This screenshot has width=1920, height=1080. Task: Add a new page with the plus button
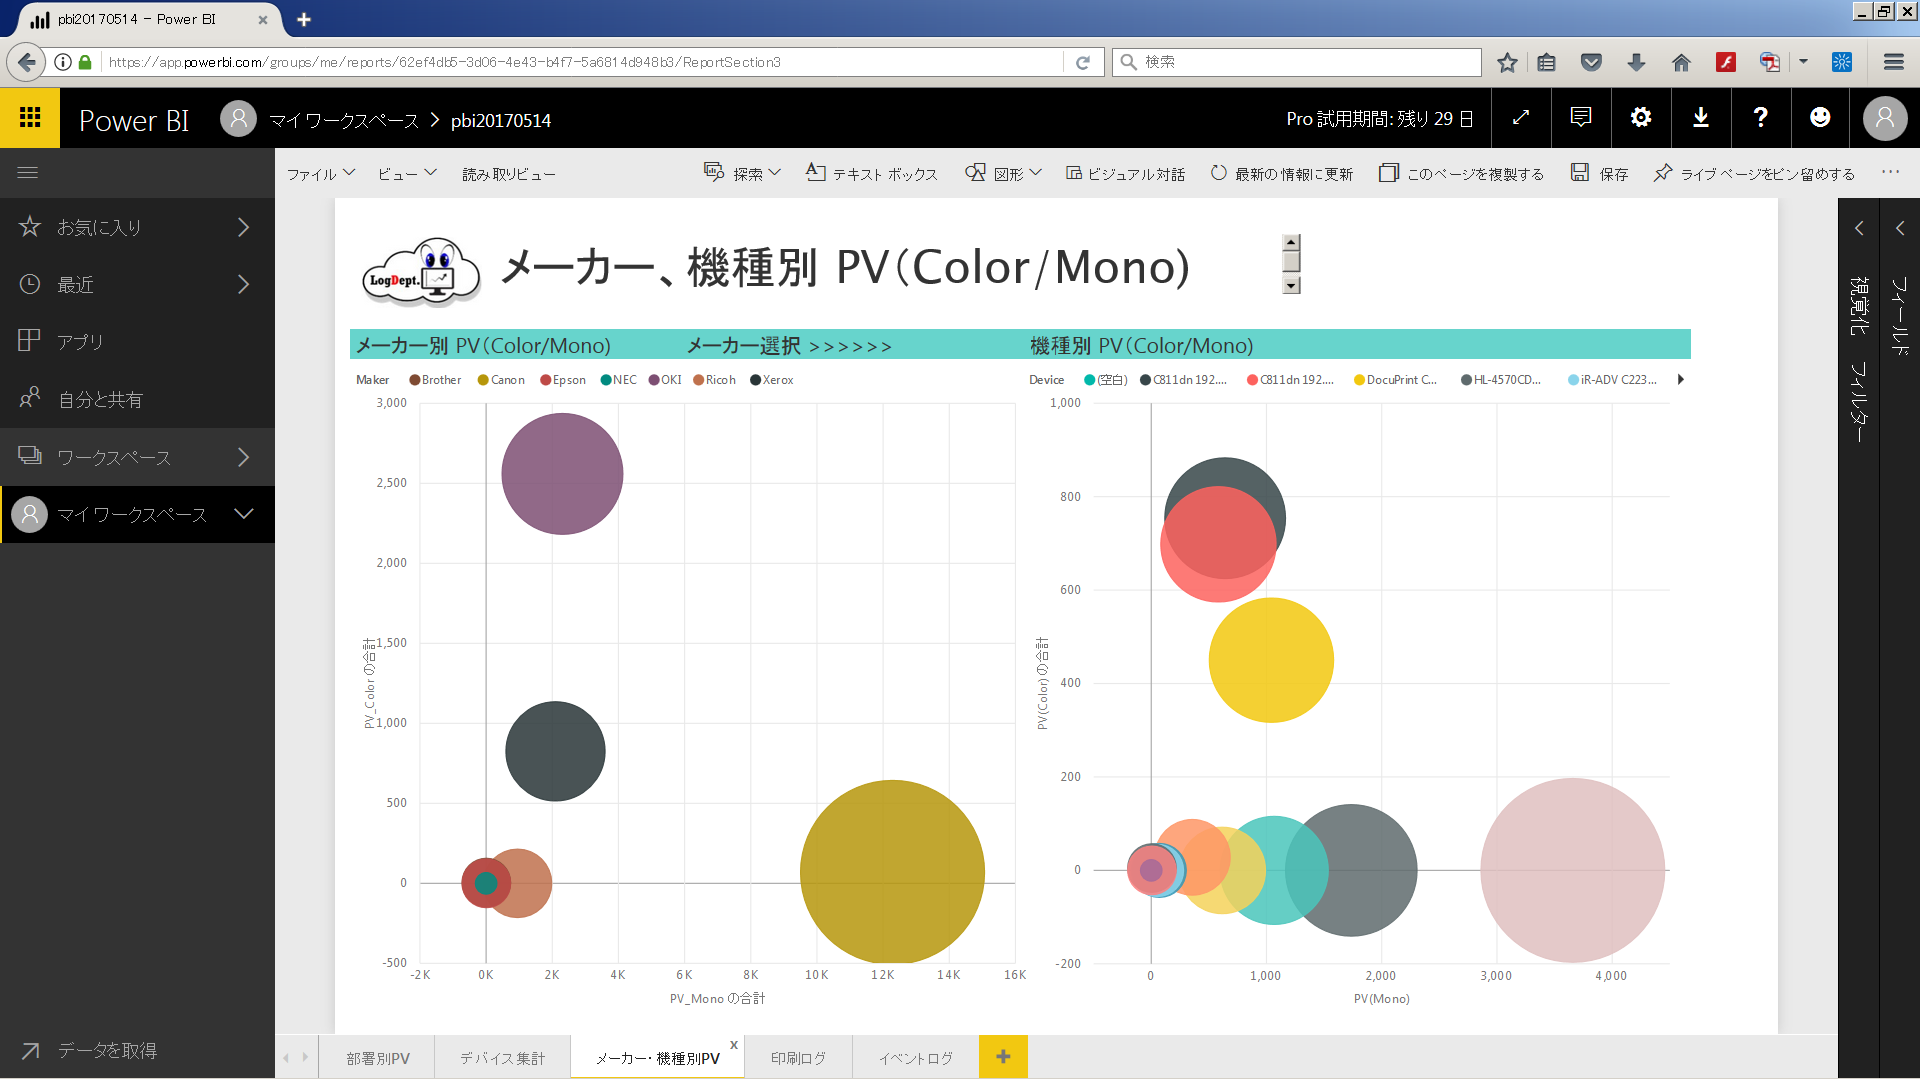[x=1003, y=1057]
